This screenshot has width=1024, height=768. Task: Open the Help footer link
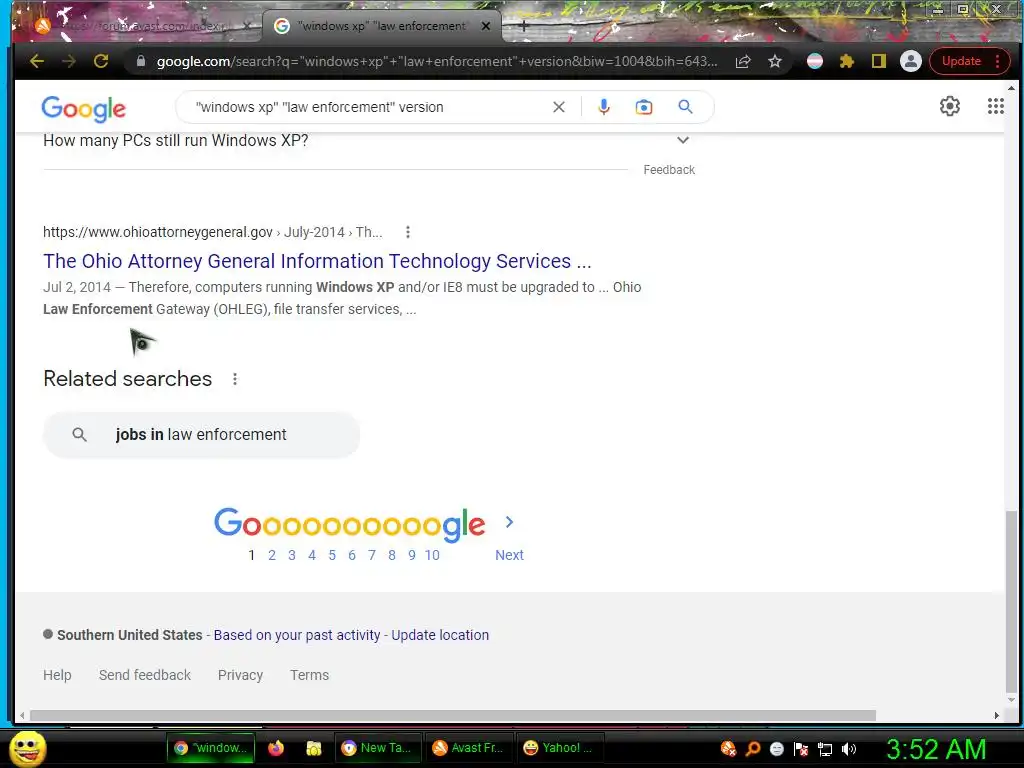click(x=57, y=675)
